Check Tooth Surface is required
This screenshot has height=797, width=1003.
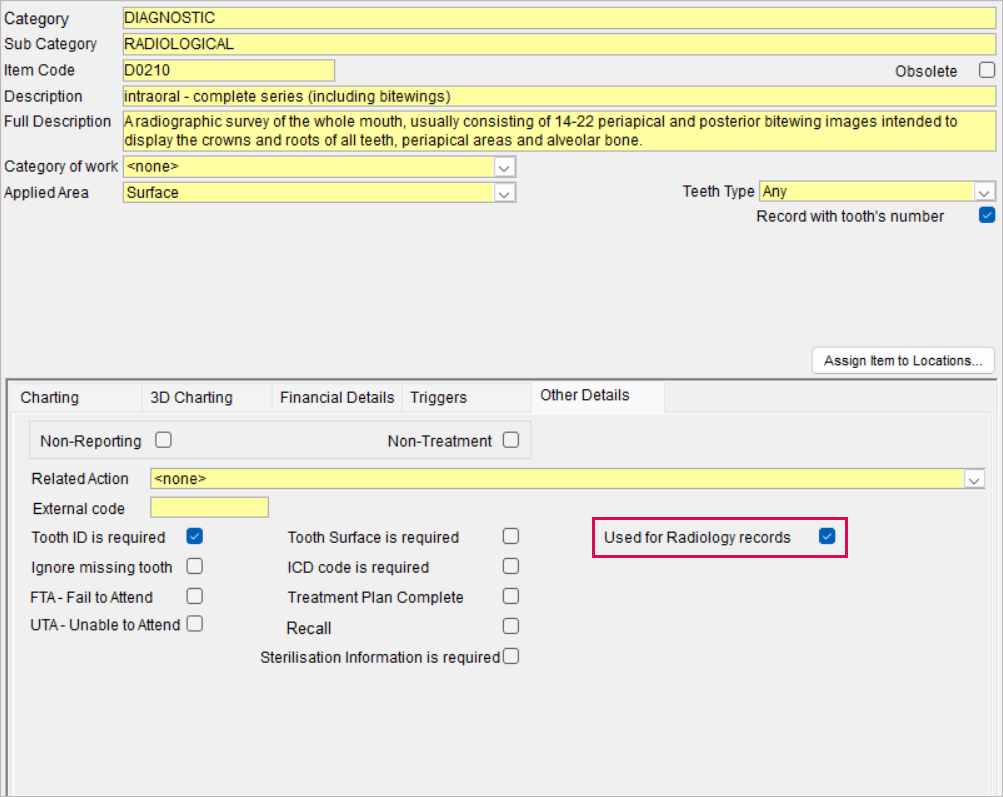[510, 536]
